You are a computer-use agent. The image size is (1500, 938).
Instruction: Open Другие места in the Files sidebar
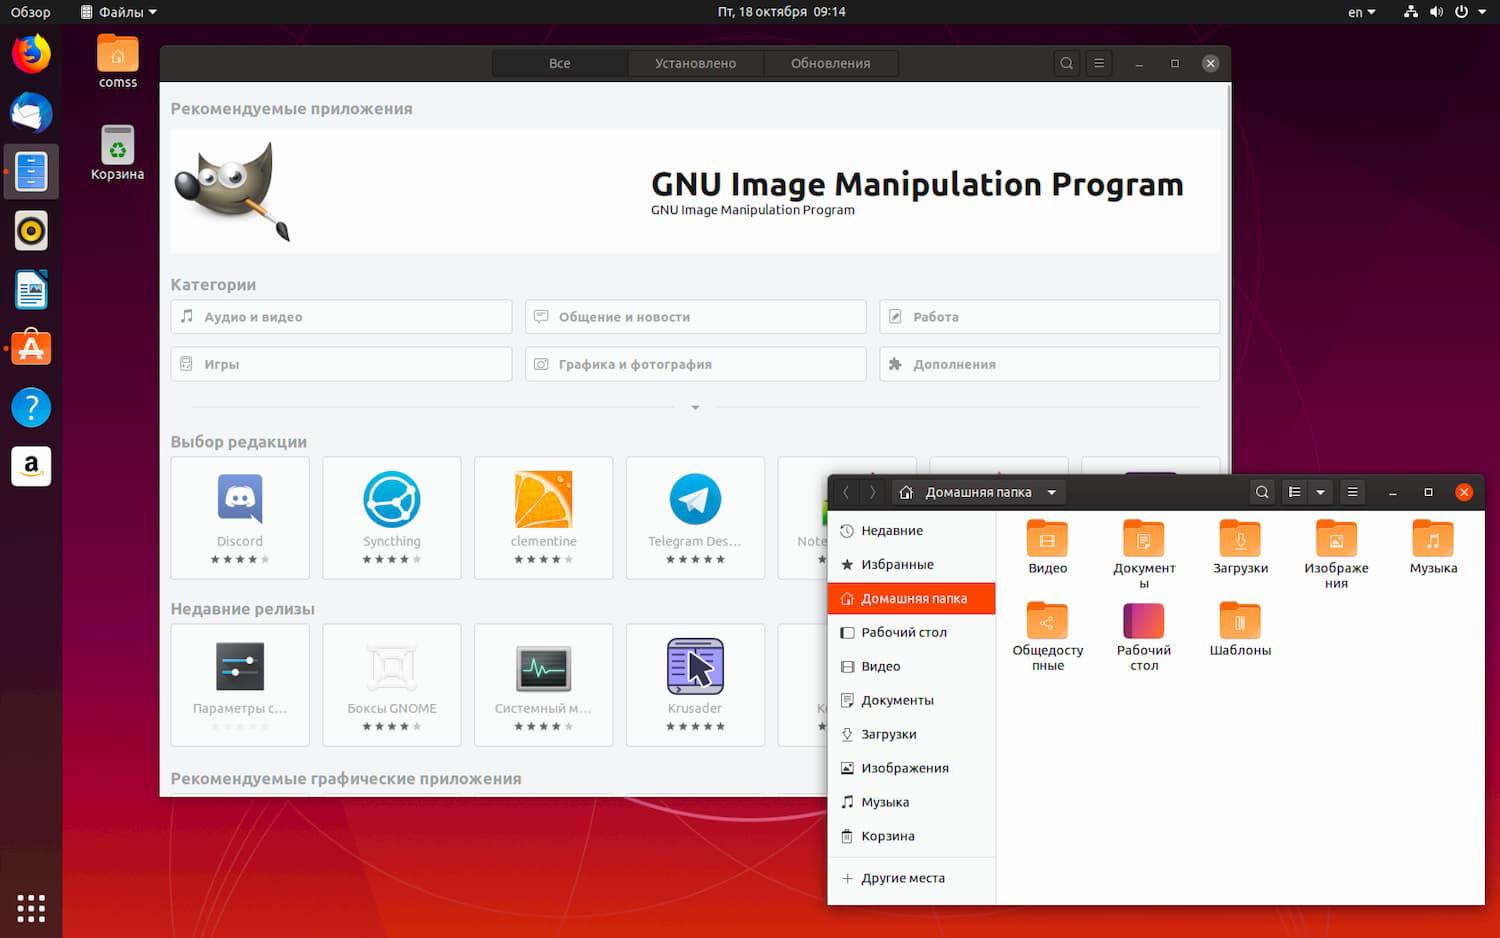(912, 878)
